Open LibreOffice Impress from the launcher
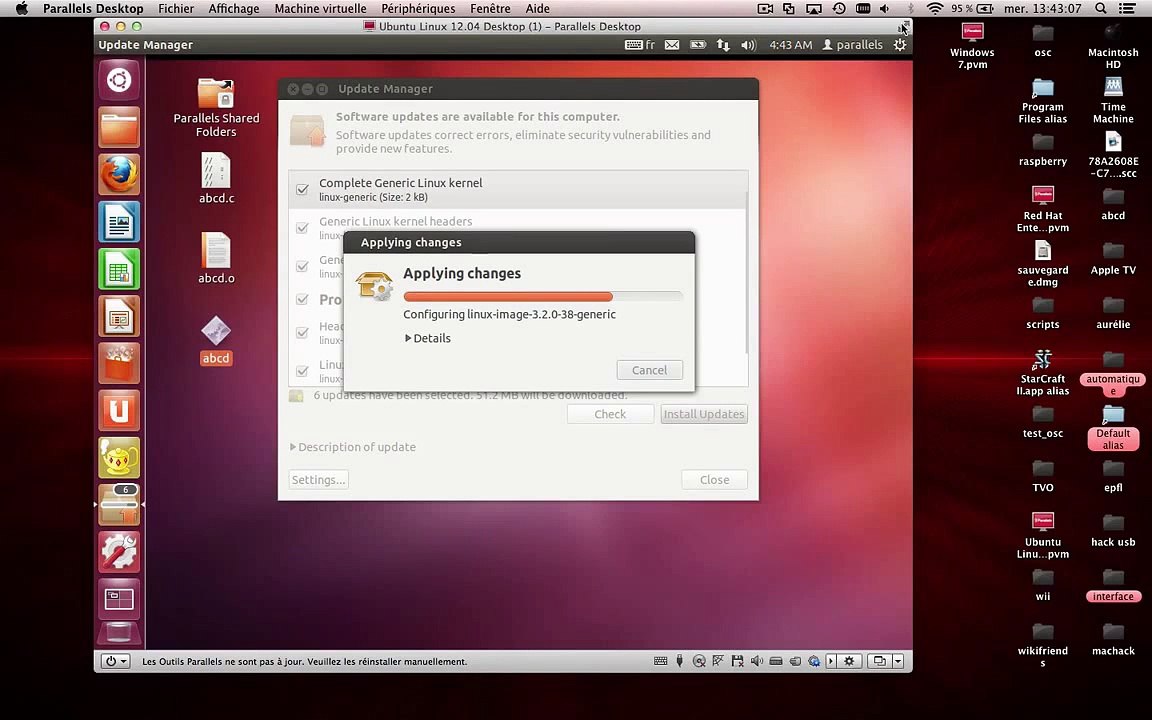The image size is (1152, 720). (119, 316)
